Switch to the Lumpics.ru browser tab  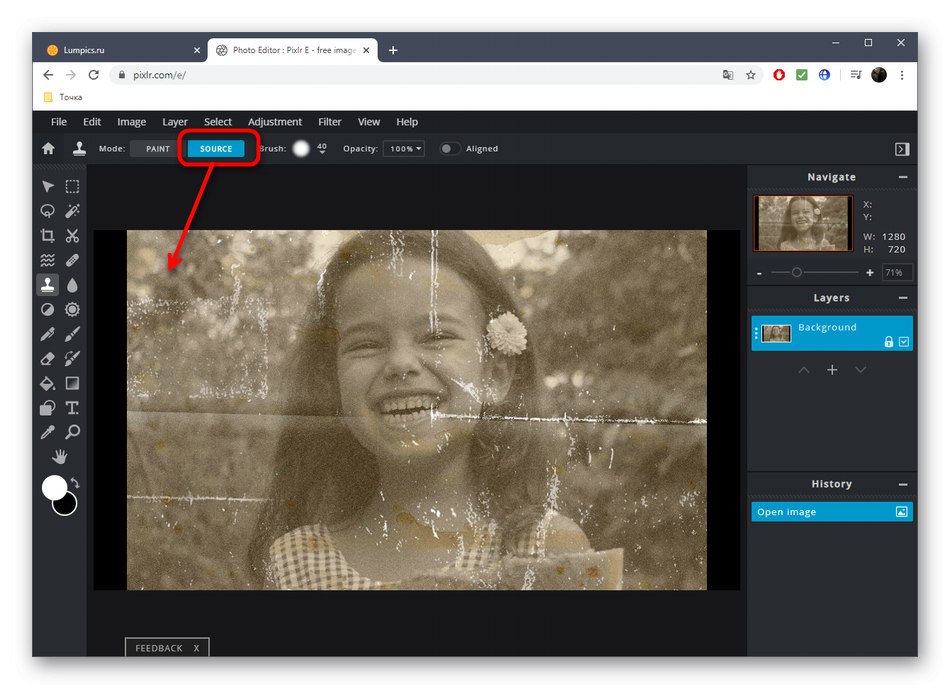[123, 50]
